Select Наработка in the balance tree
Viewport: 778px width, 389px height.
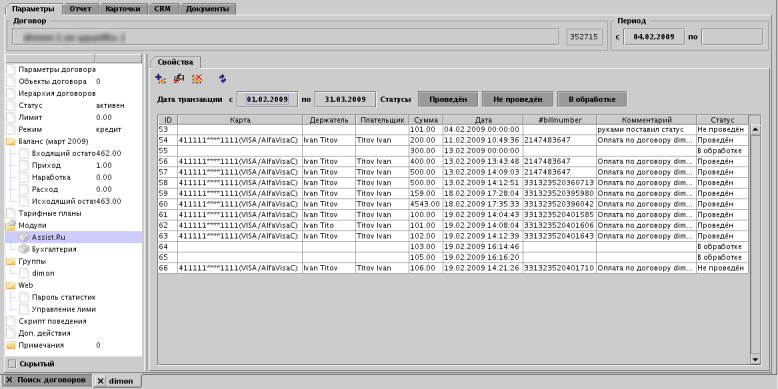coord(51,177)
